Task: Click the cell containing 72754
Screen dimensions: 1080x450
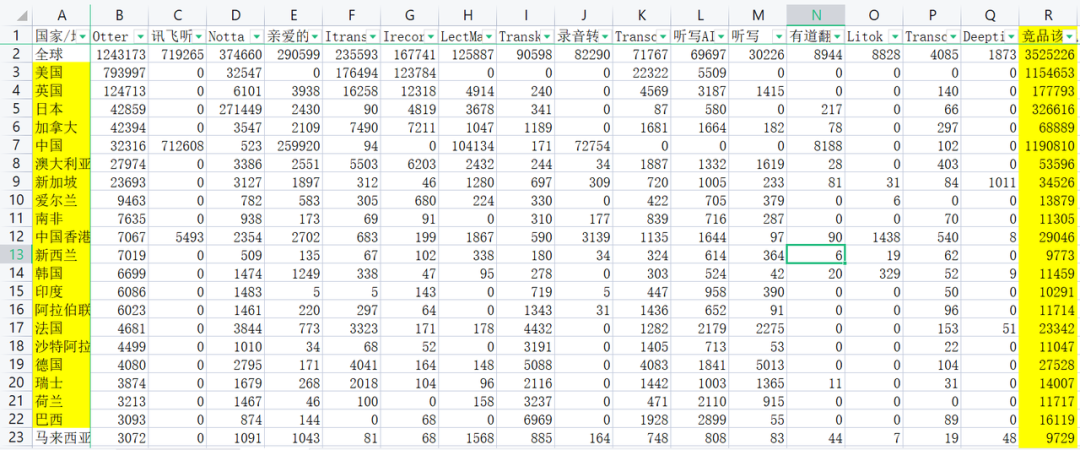Action: click(584, 145)
